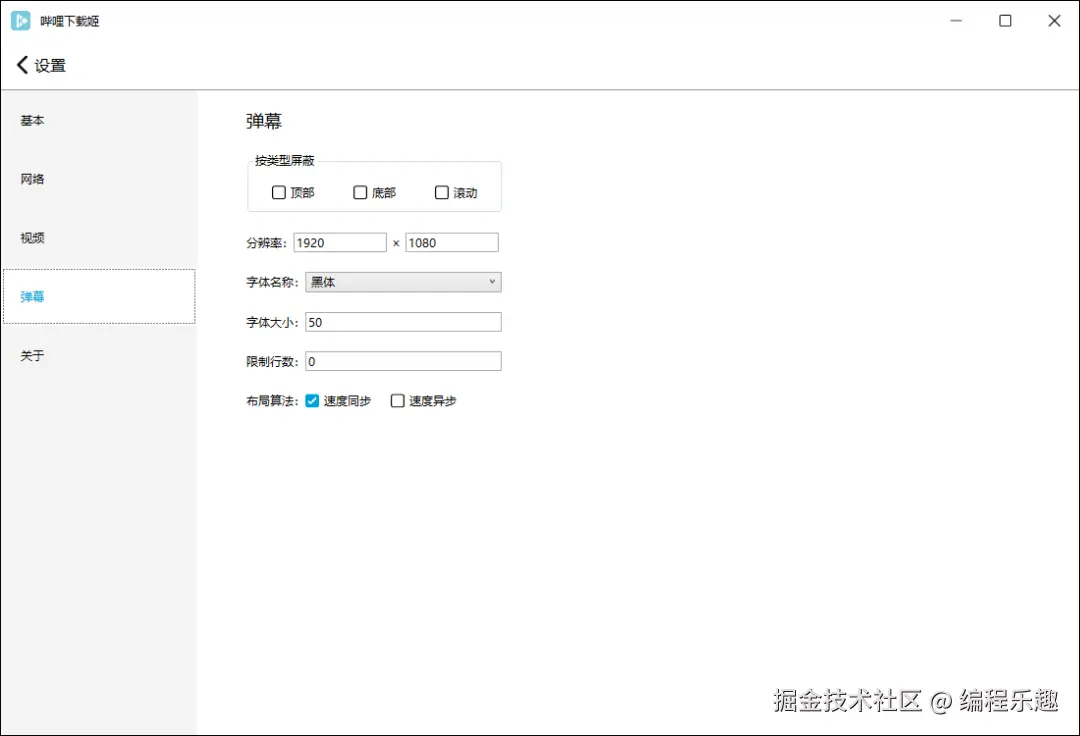Viewport: 1080px width, 736px height.
Task: Click the 字体大小 field showing 50
Action: pyautogui.click(x=403, y=321)
